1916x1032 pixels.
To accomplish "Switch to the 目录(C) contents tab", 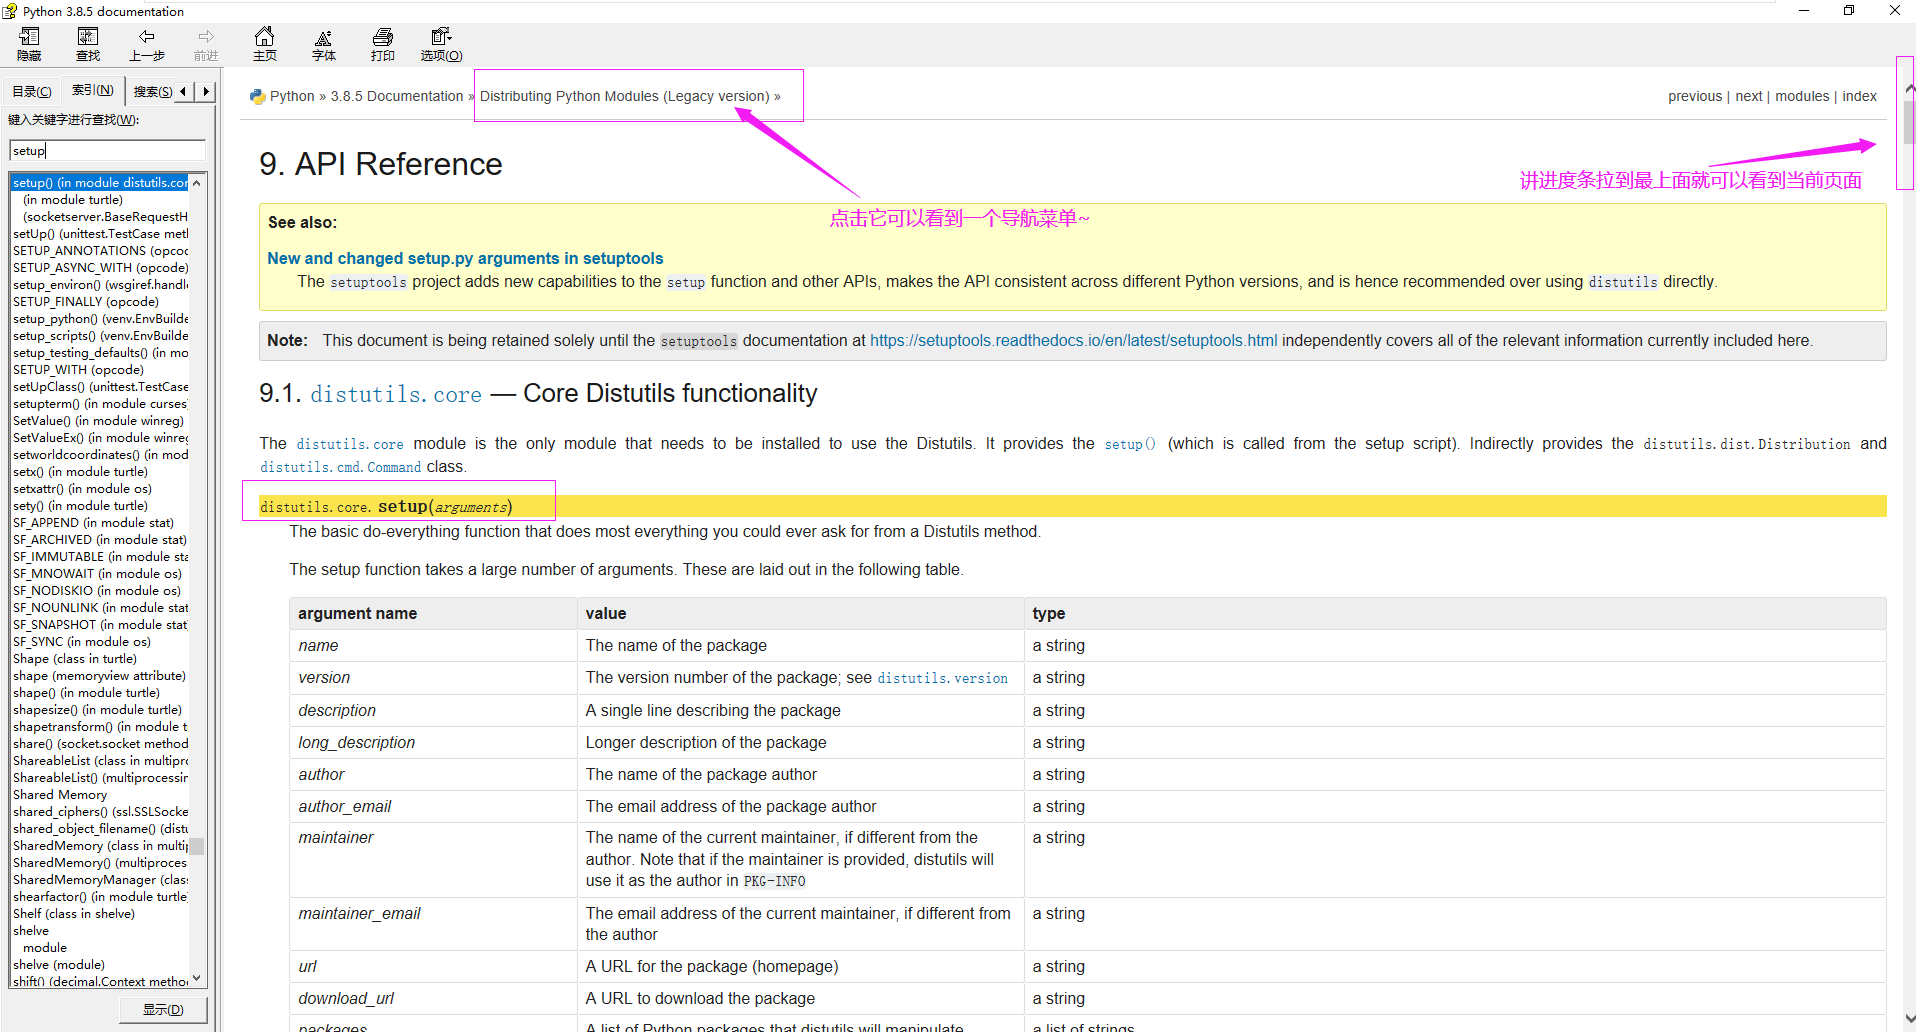I will pos(32,91).
